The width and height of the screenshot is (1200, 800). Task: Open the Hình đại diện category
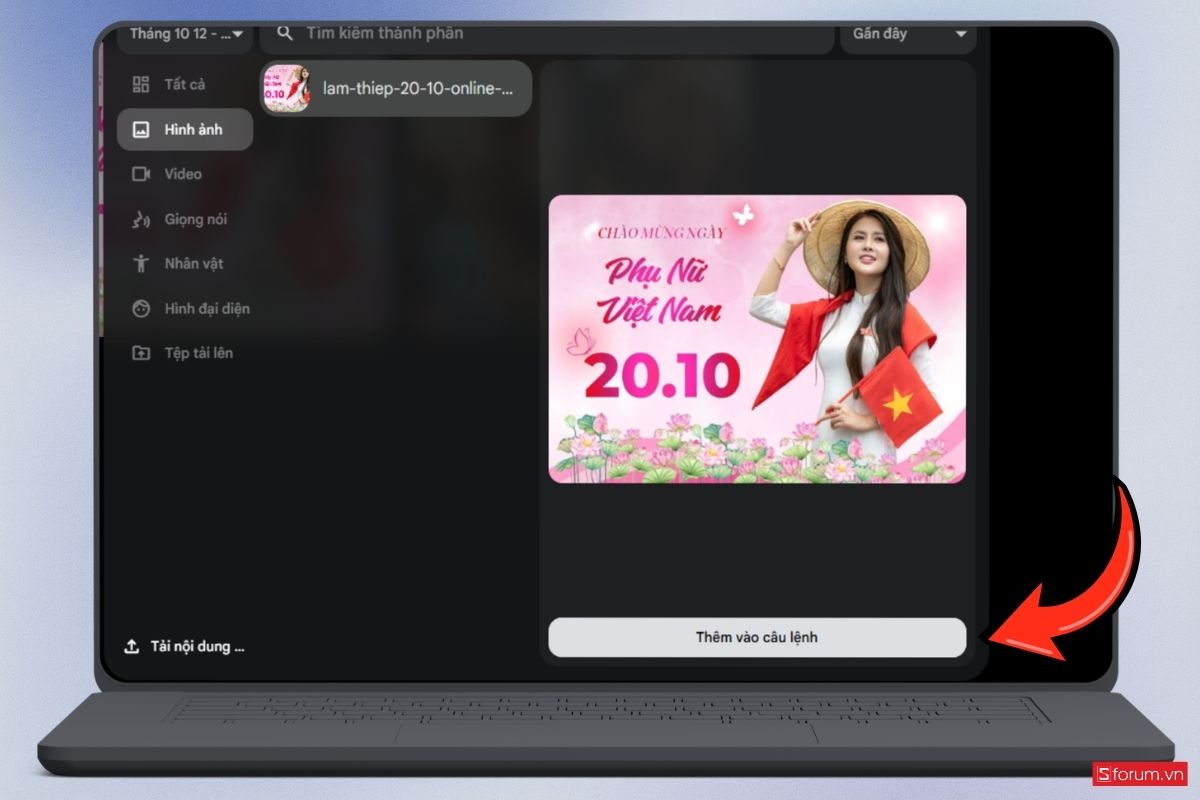click(x=184, y=309)
